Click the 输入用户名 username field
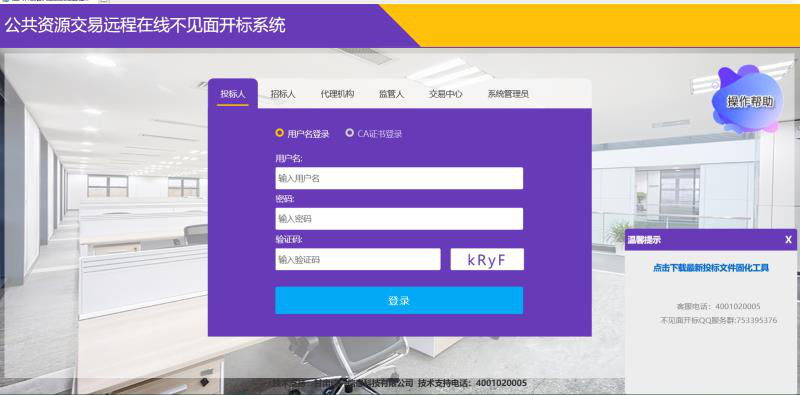This screenshot has height=395, width=800. [x=399, y=178]
